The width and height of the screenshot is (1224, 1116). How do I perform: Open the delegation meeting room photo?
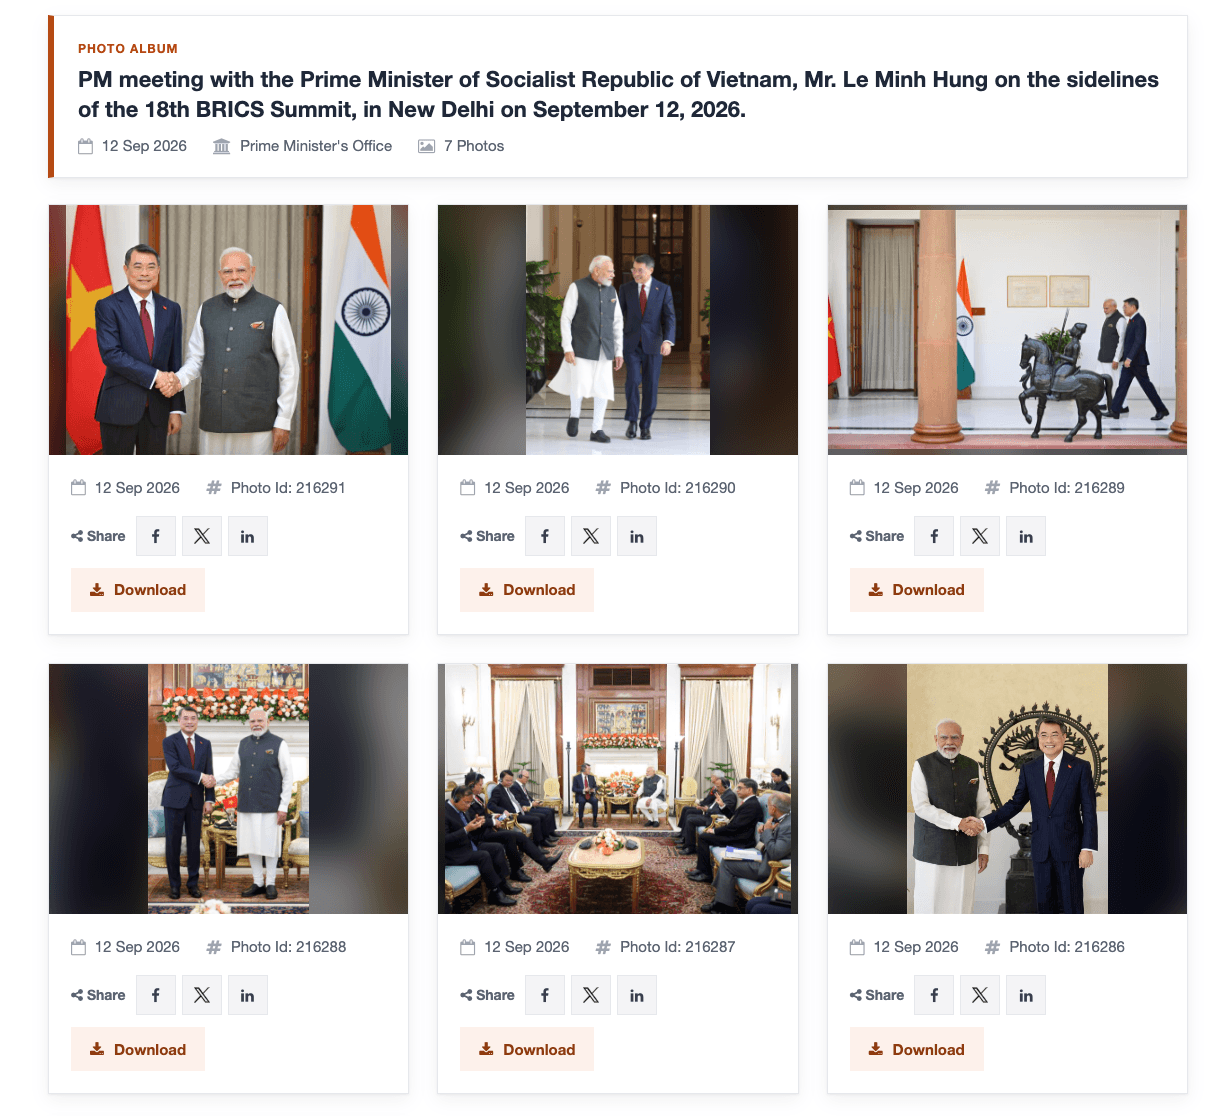(x=618, y=789)
